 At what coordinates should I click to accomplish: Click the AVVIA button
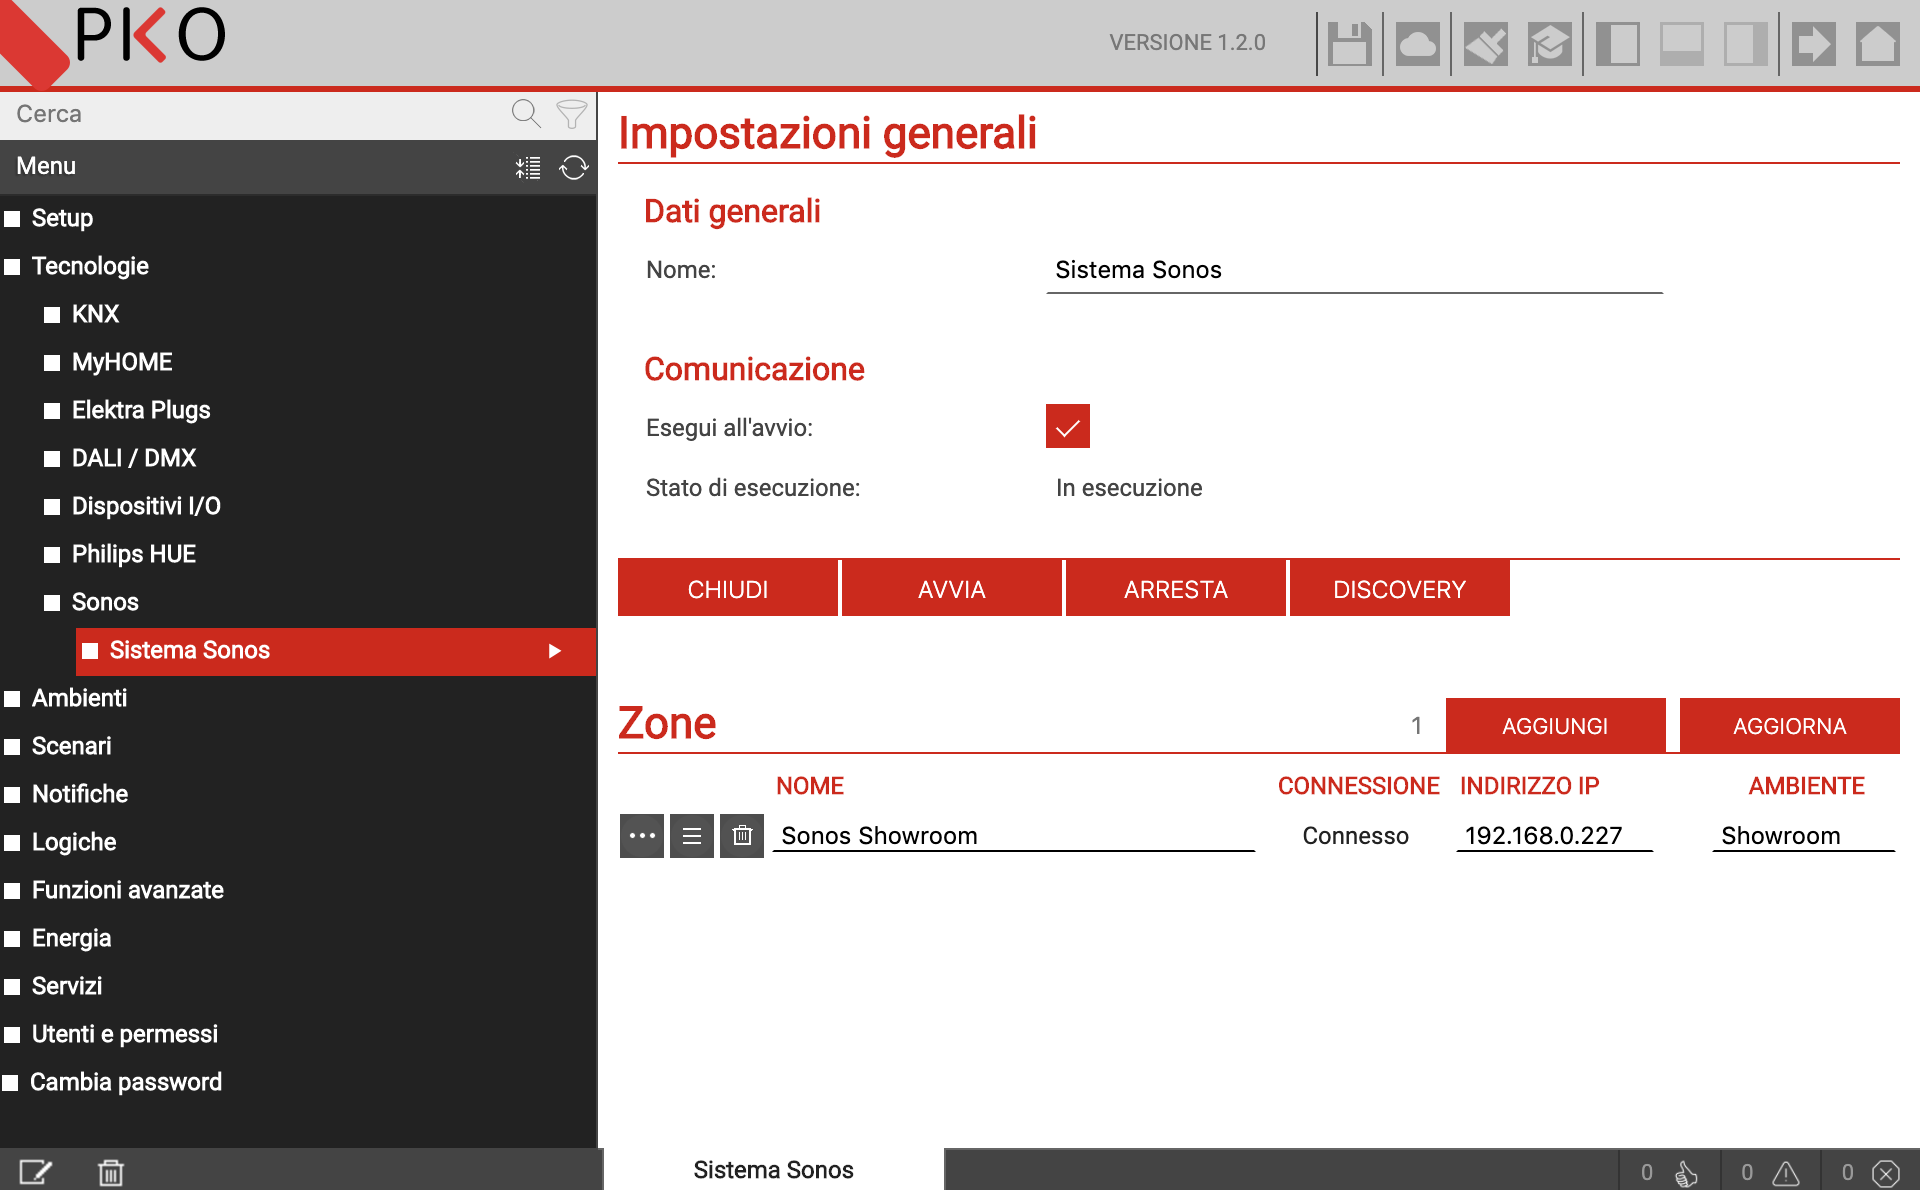952,588
